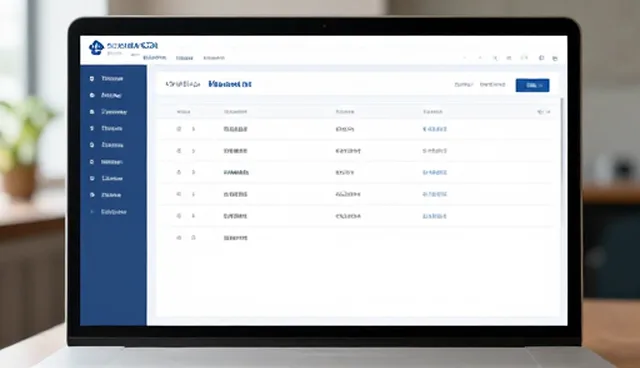Open the blue value link in the fourth table row
Viewport: 640px width, 368px height.
pos(435,194)
